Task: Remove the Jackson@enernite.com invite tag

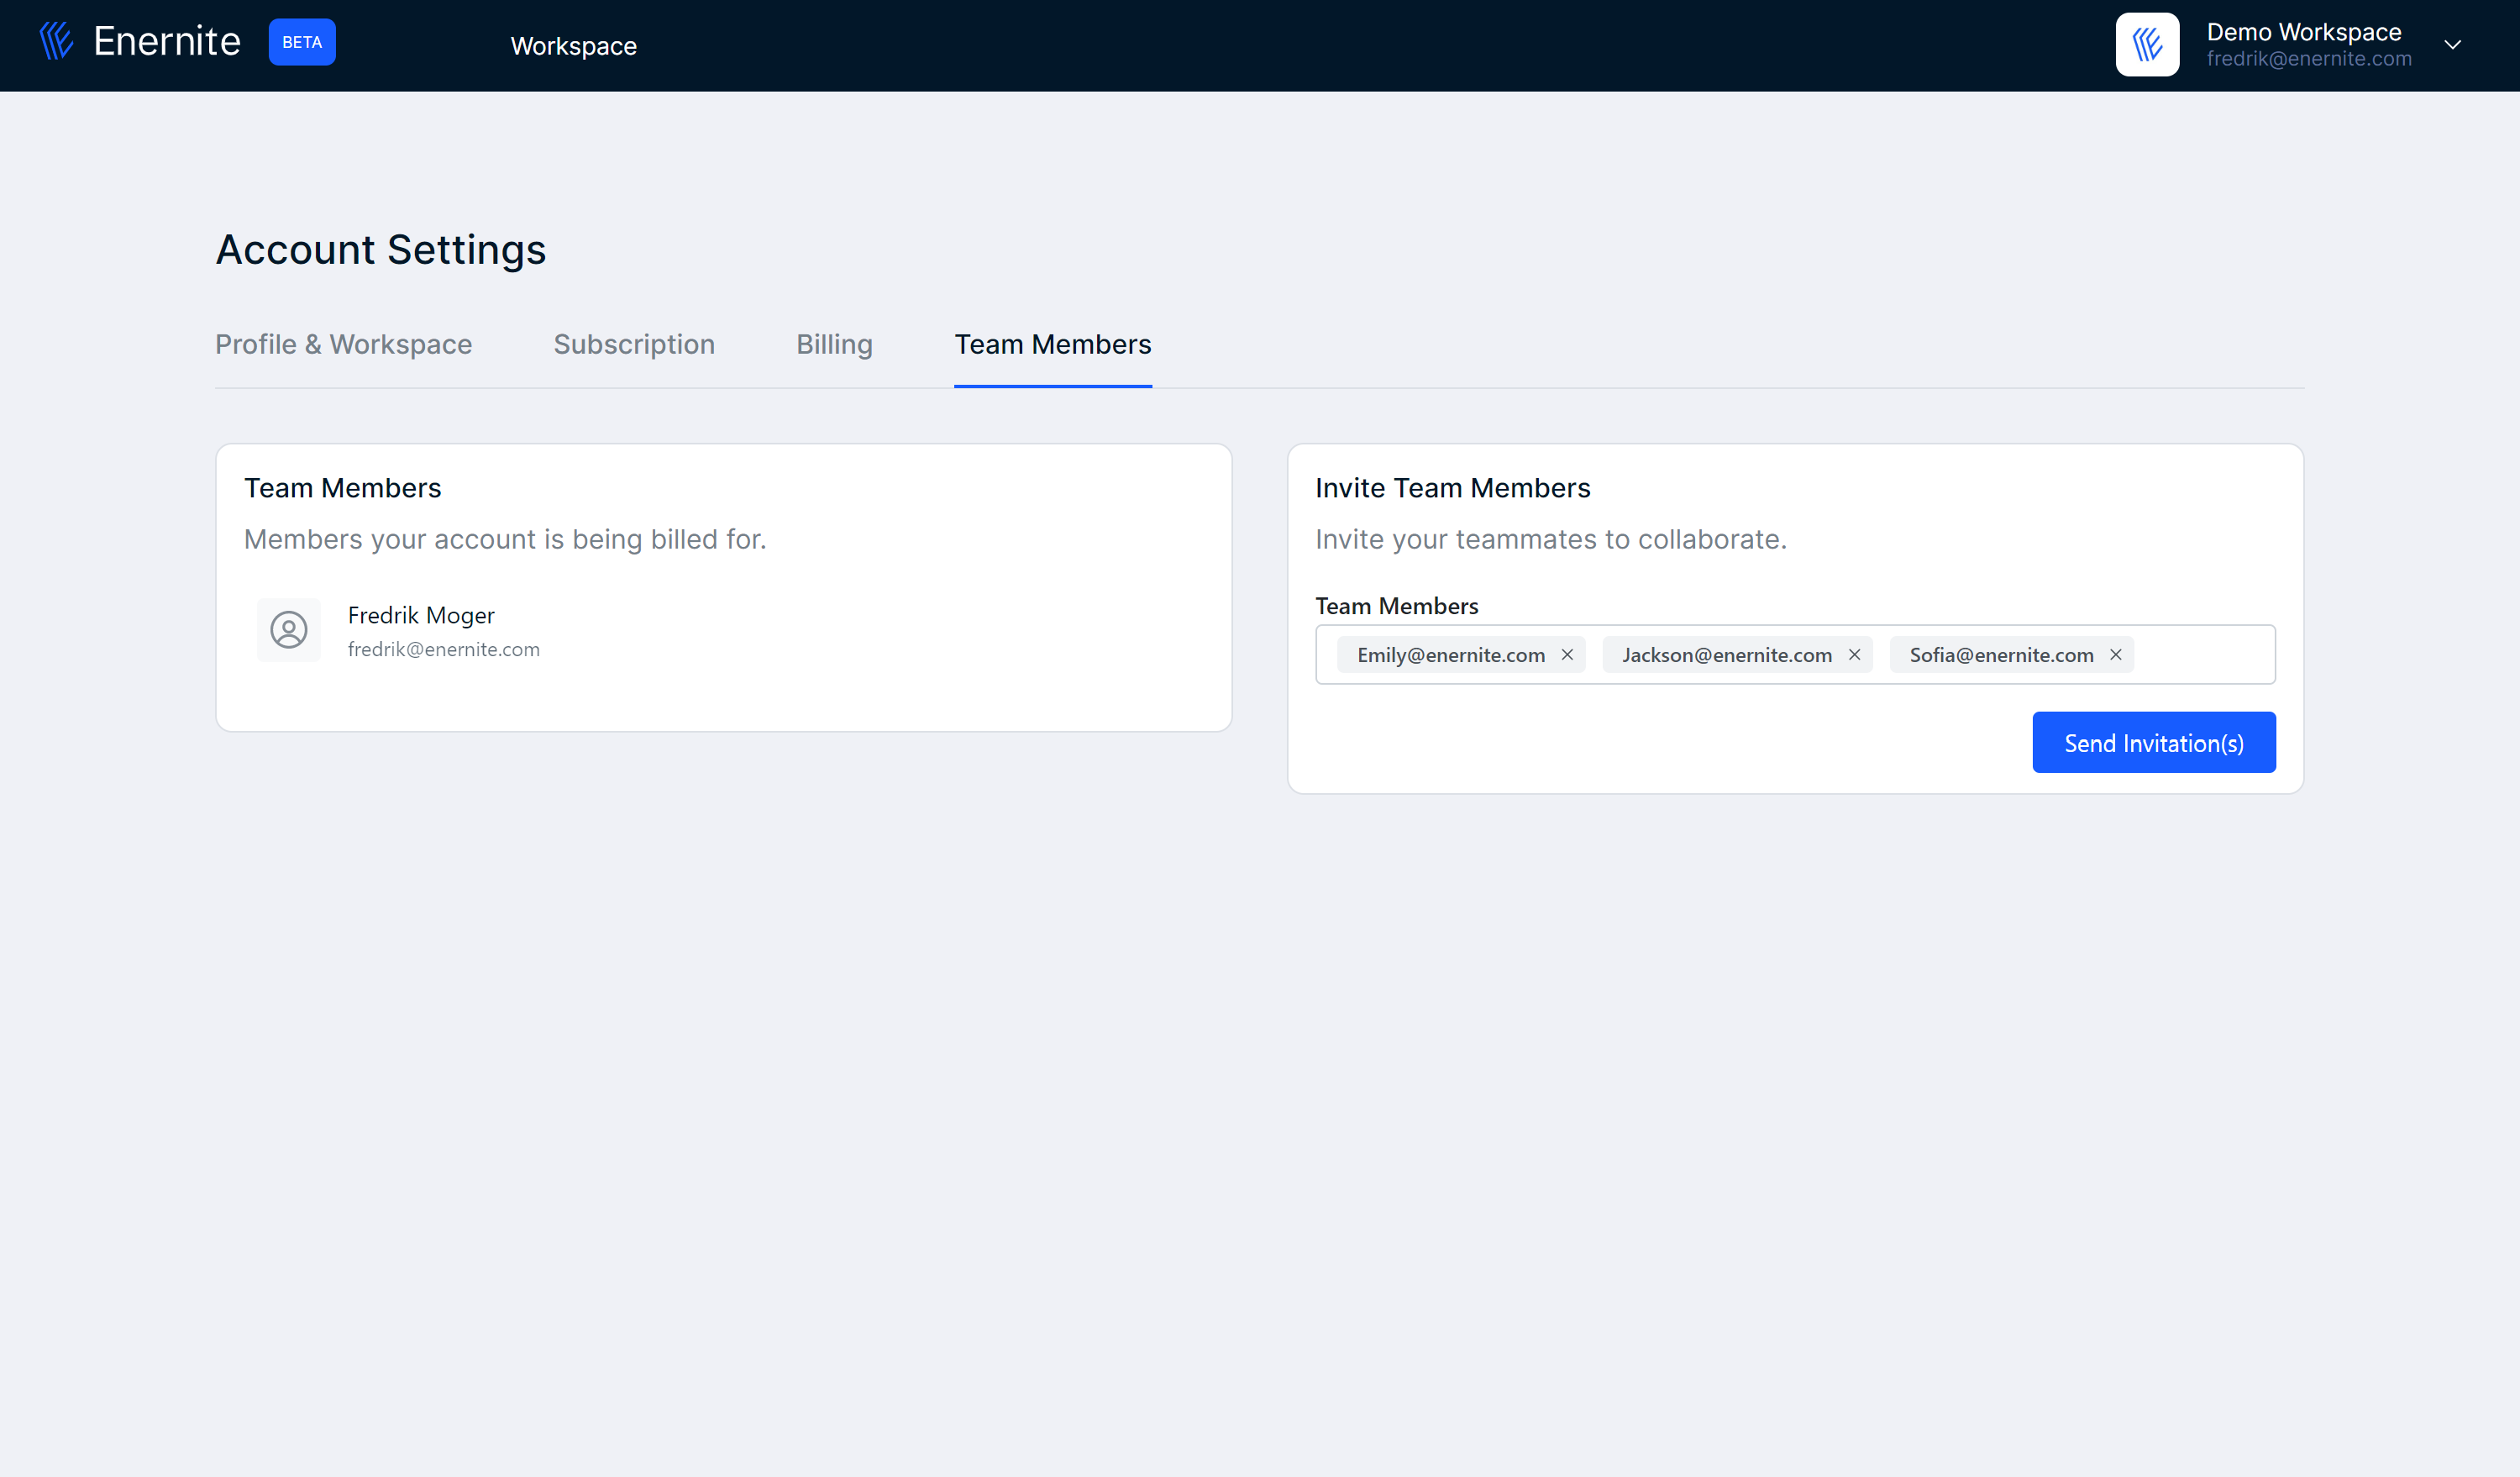Action: click(1854, 655)
